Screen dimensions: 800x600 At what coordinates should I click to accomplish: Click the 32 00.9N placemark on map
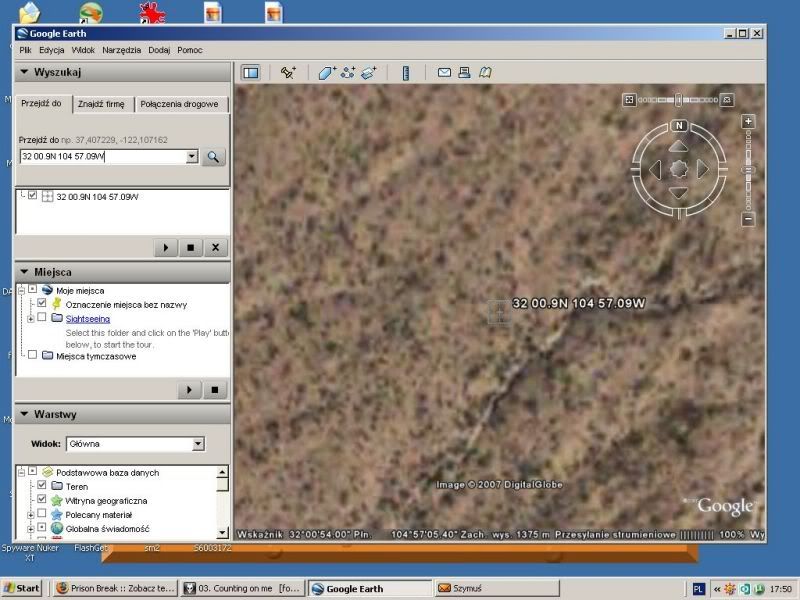499,312
